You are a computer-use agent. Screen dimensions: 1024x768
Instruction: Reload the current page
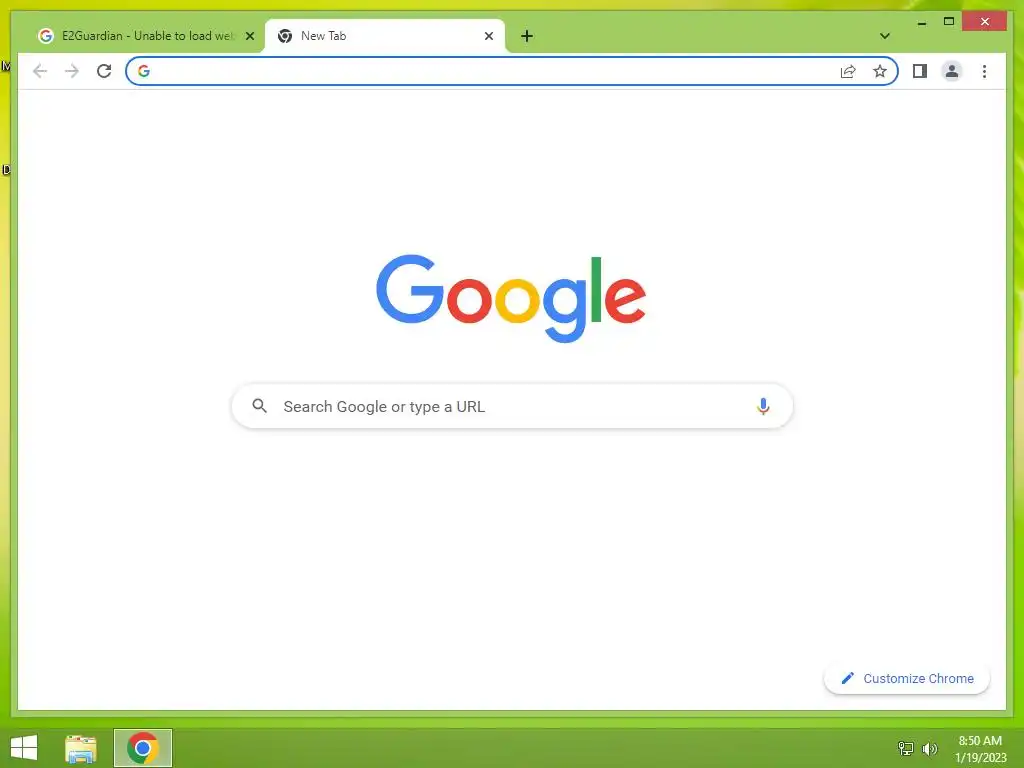click(x=104, y=71)
